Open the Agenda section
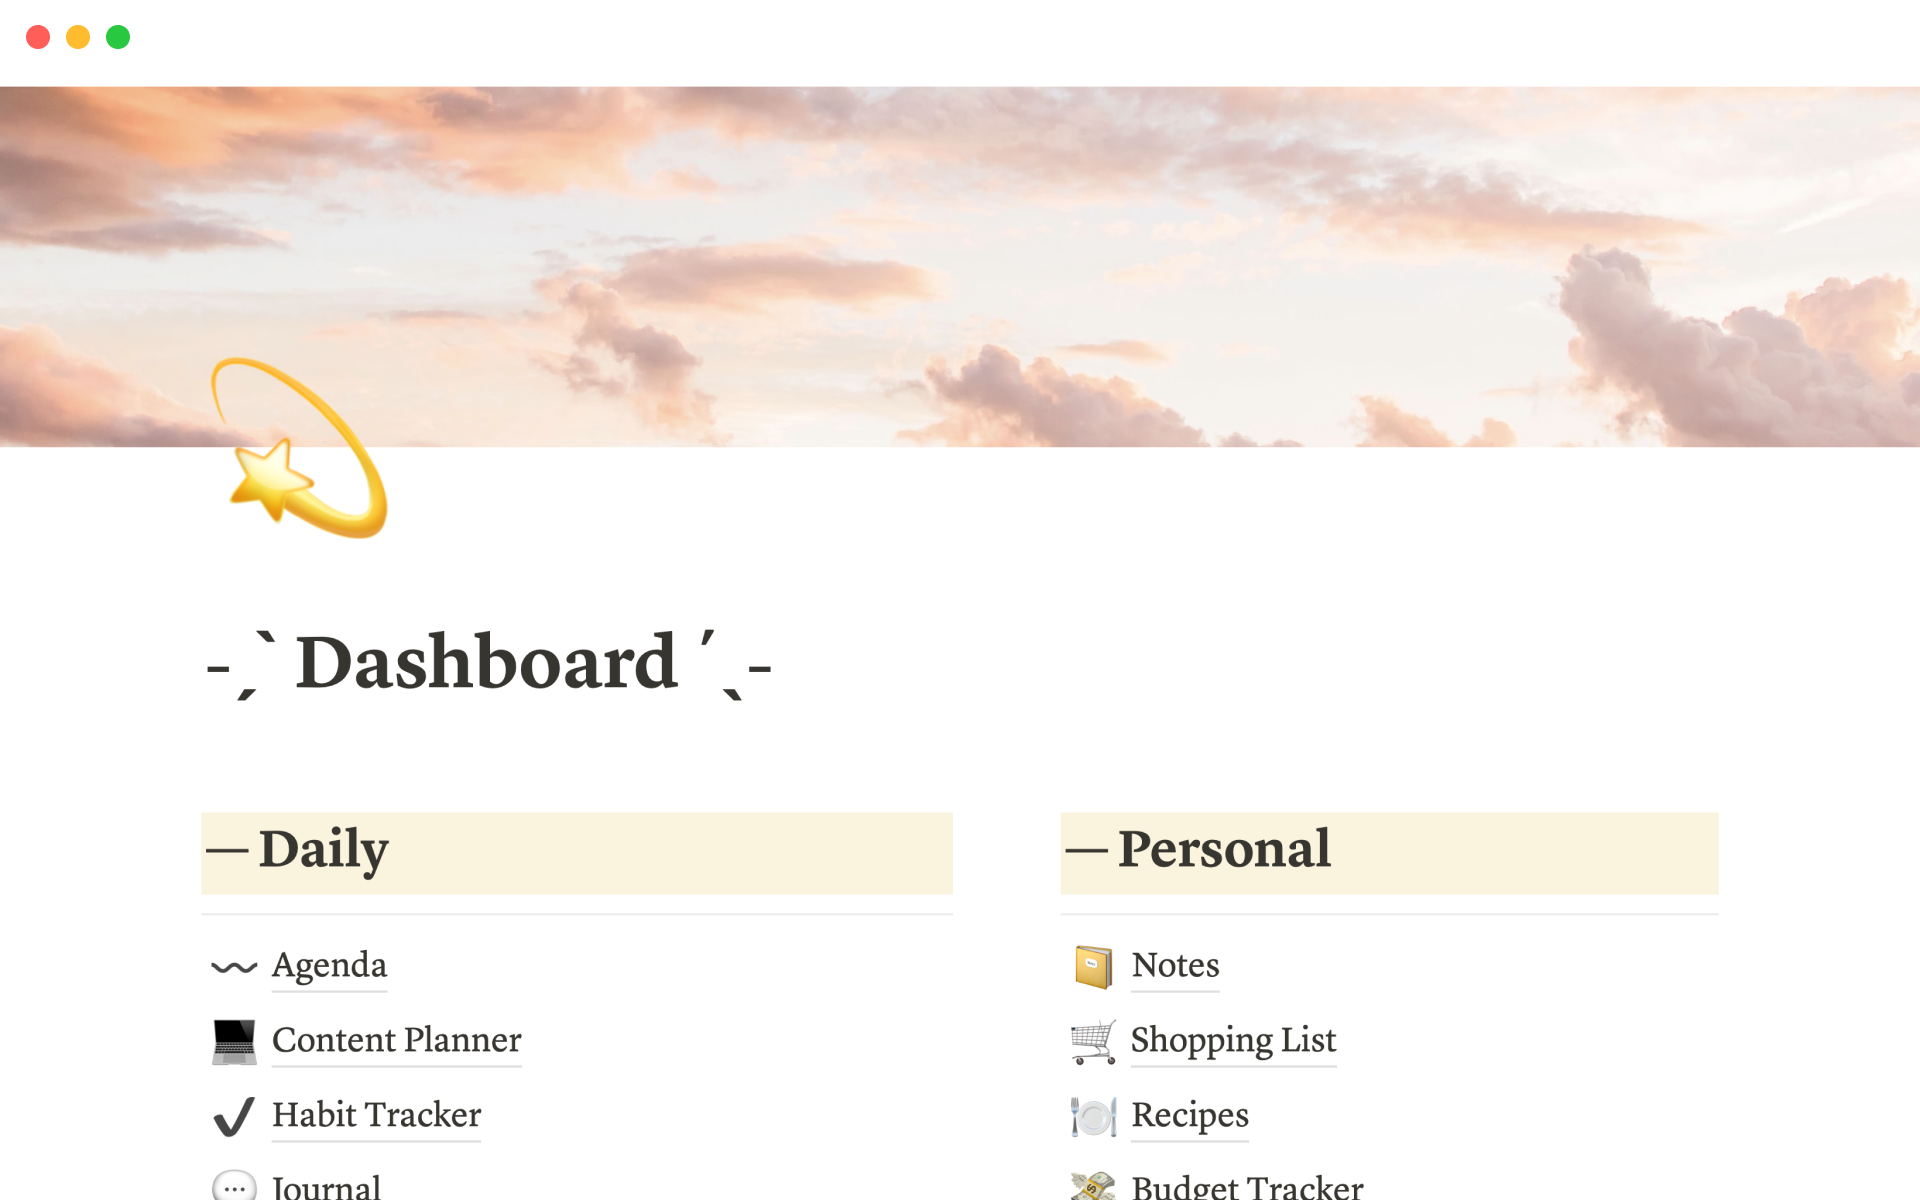Image resolution: width=1920 pixels, height=1200 pixels. [x=330, y=964]
